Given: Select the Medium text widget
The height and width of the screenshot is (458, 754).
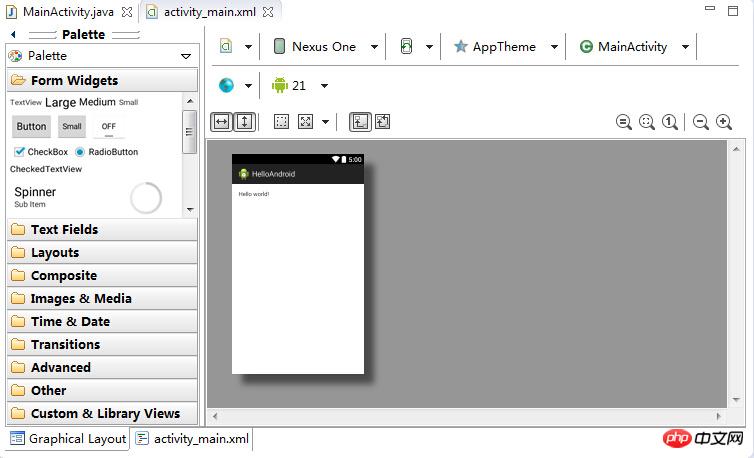Looking at the screenshot, I should pyautogui.click(x=97, y=102).
